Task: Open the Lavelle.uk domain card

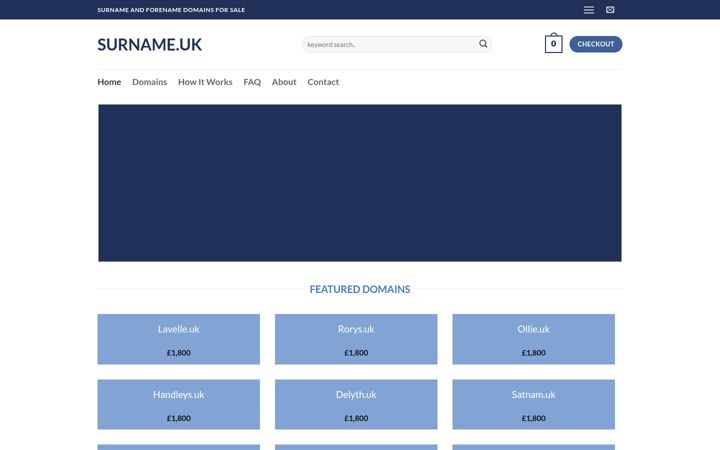Action: pyautogui.click(x=179, y=339)
